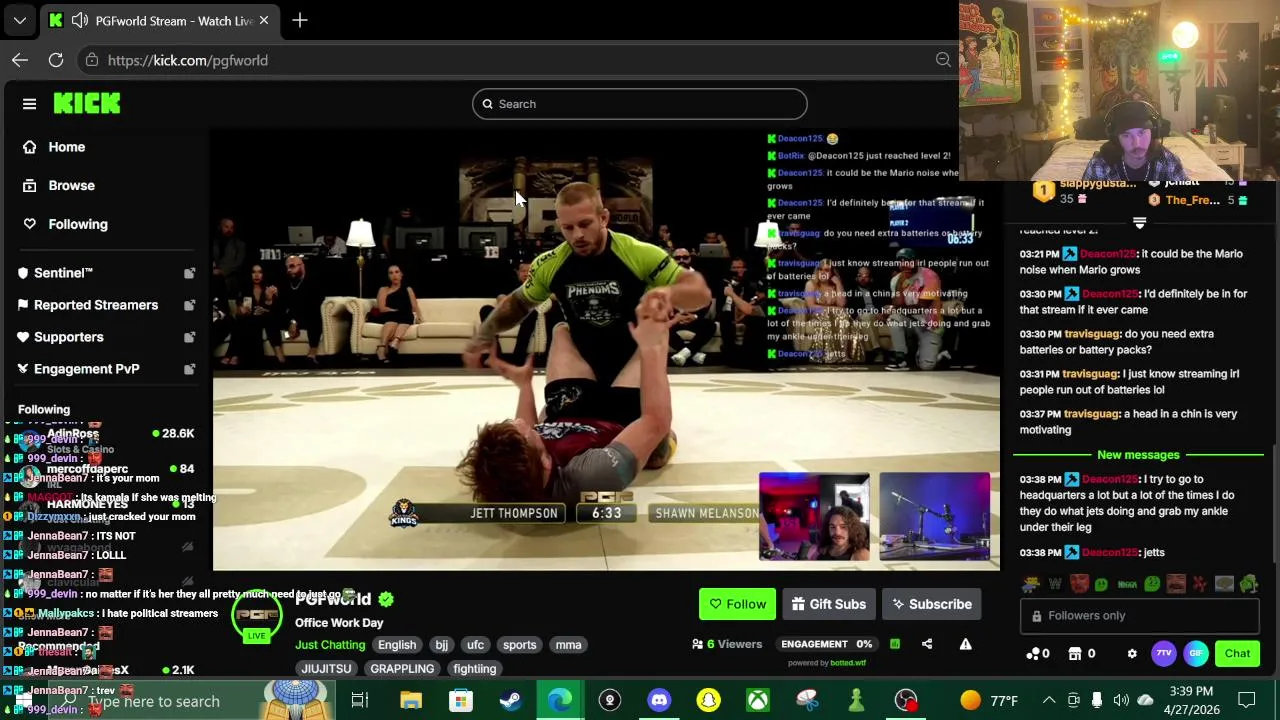Click external link icon next to Sentinel™
The image size is (1280, 720).
tap(189, 273)
